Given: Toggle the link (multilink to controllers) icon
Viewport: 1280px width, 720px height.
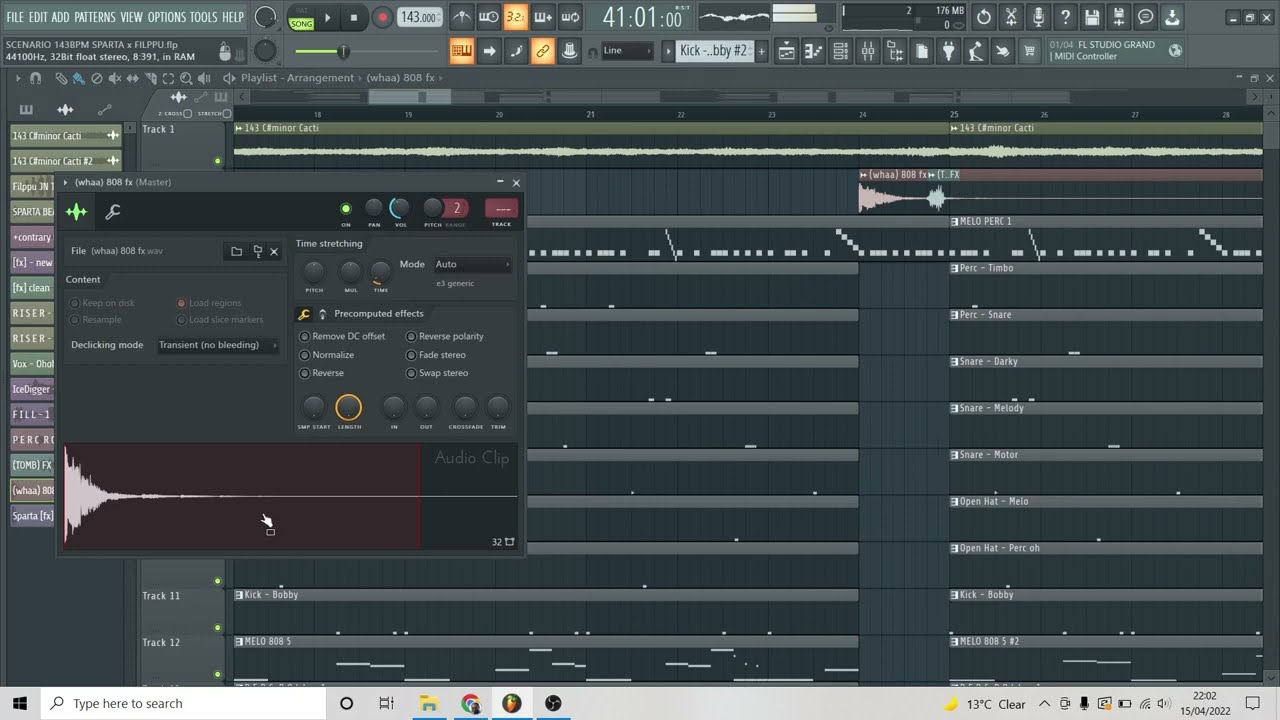Looking at the screenshot, I should coord(543,51).
